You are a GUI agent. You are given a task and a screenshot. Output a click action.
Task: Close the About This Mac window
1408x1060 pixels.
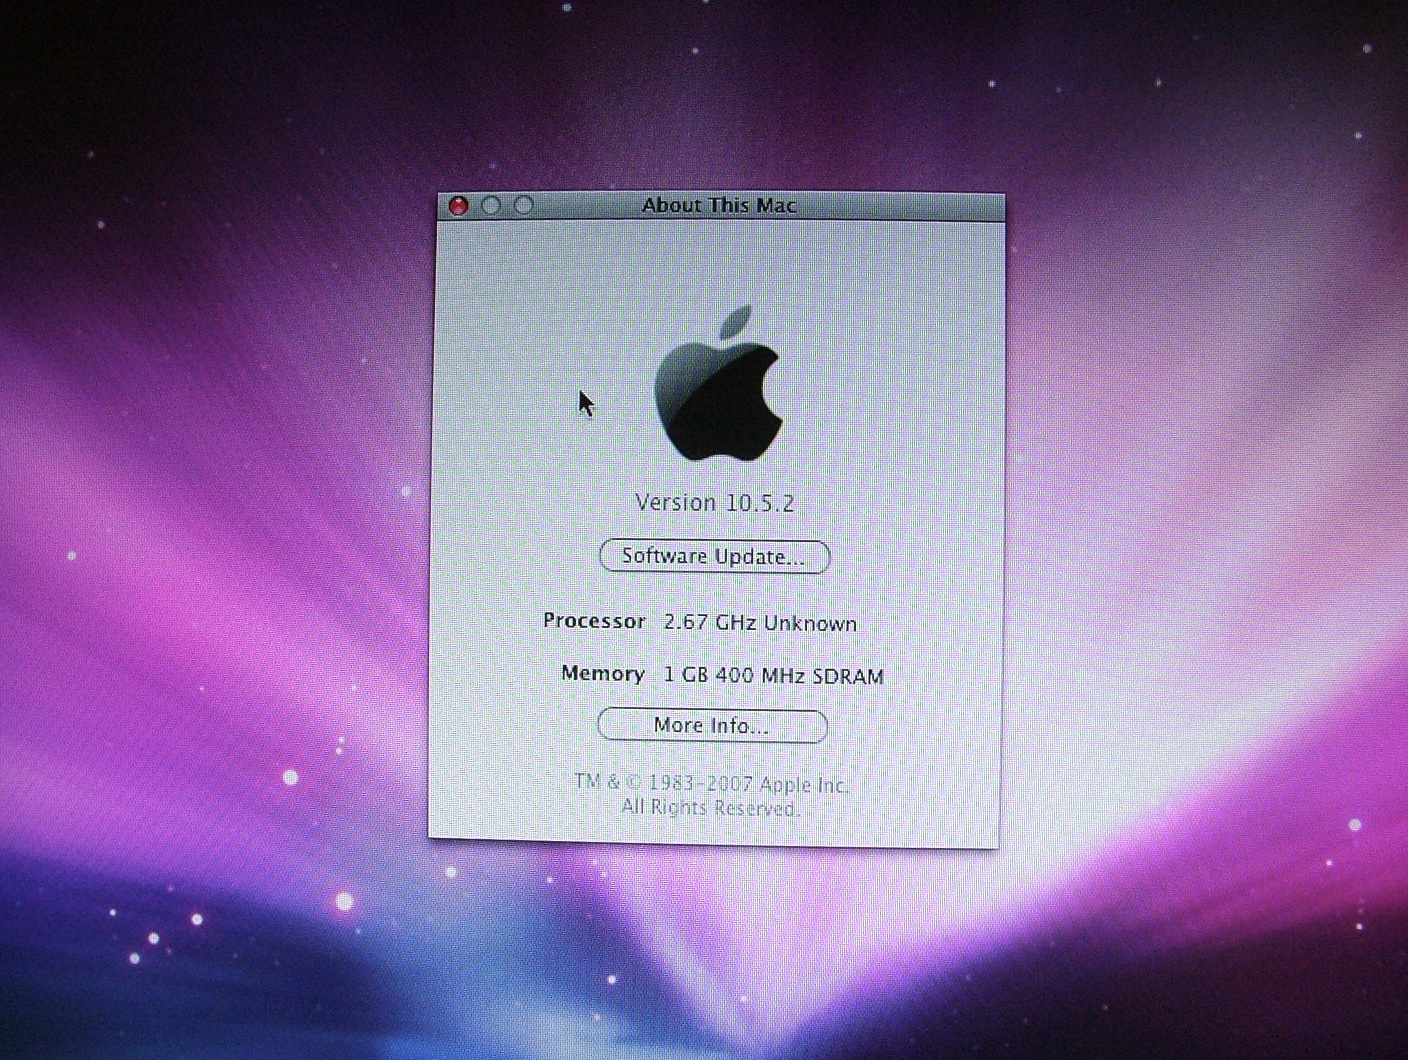click(x=459, y=206)
